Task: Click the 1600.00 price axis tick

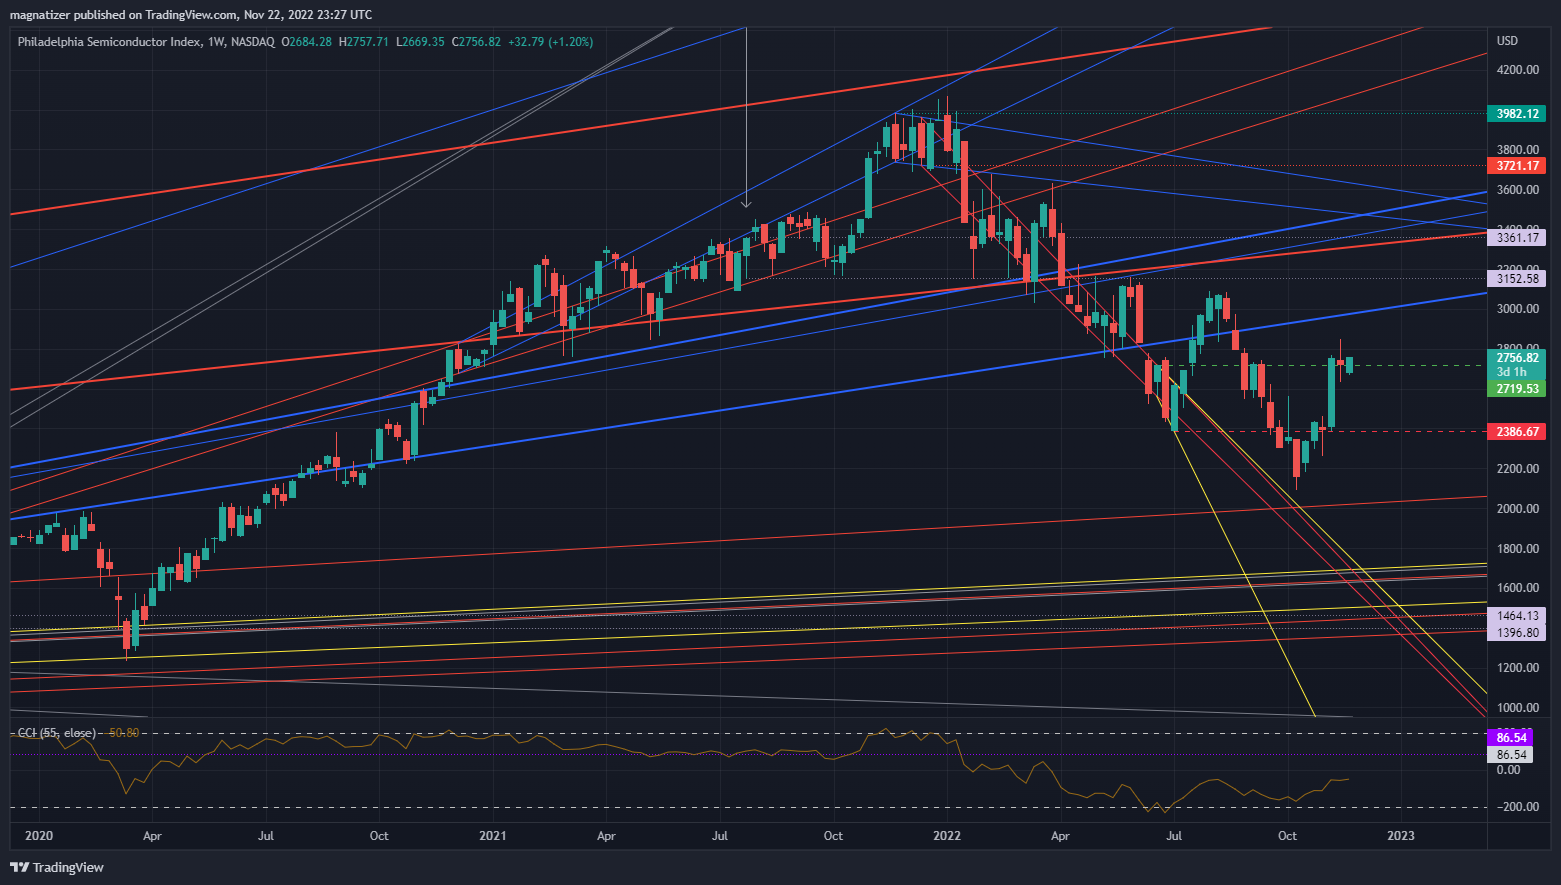Action: tap(1517, 589)
